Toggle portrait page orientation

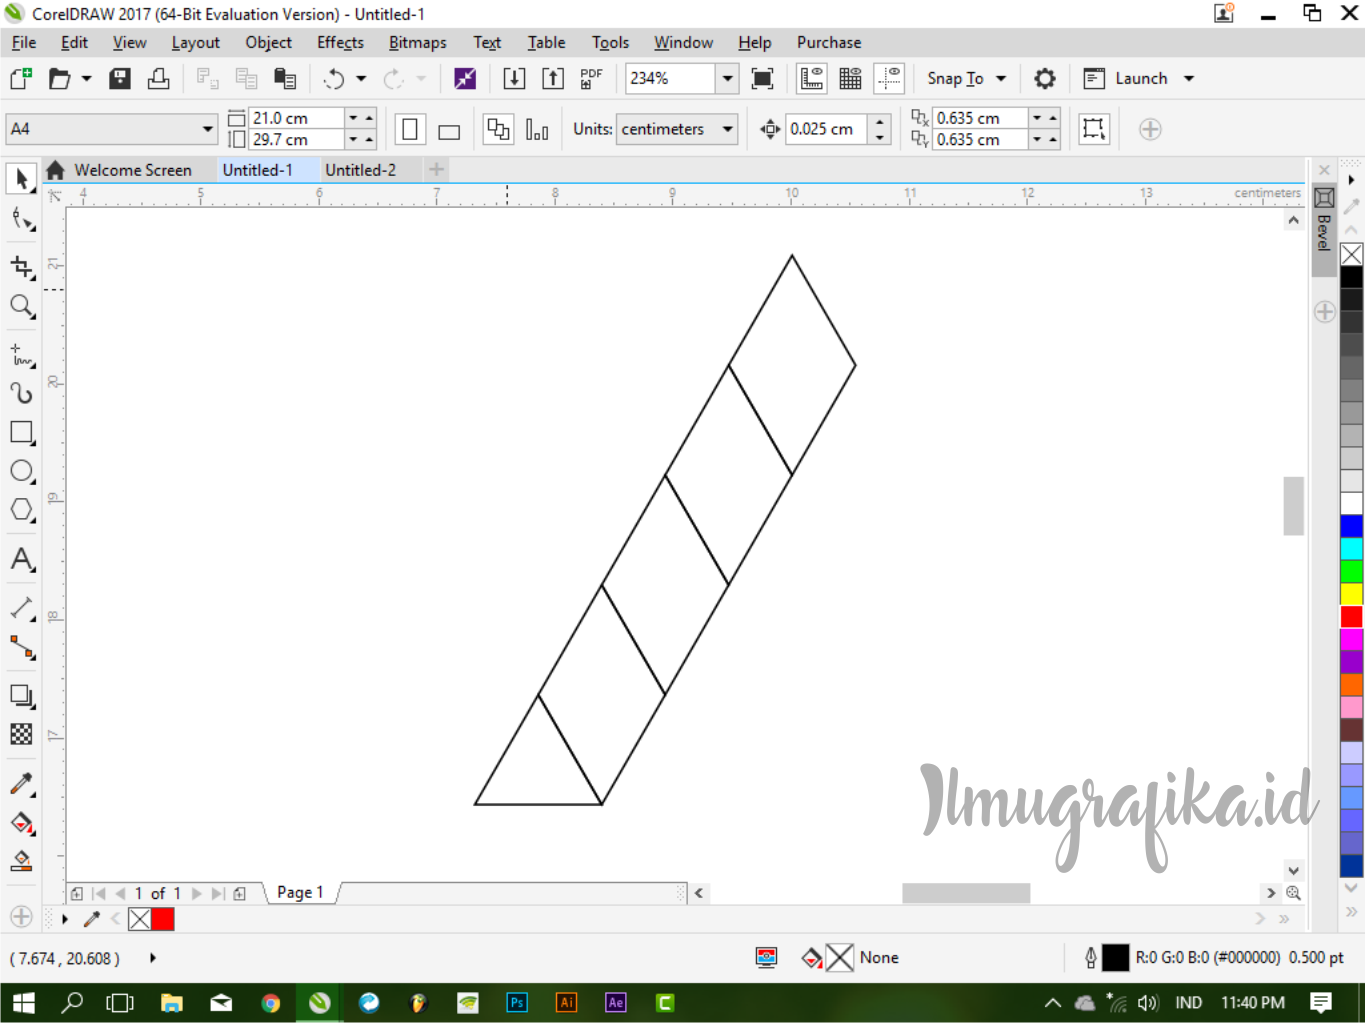pos(411,129)
